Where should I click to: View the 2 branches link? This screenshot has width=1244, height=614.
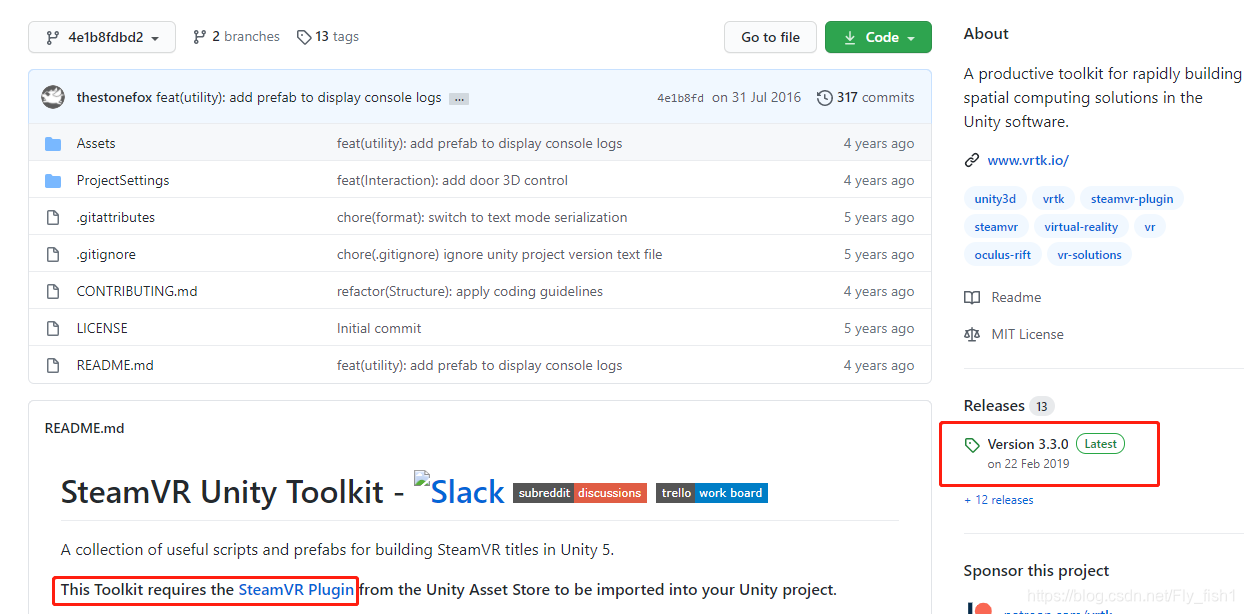click(x=245, y=37)
